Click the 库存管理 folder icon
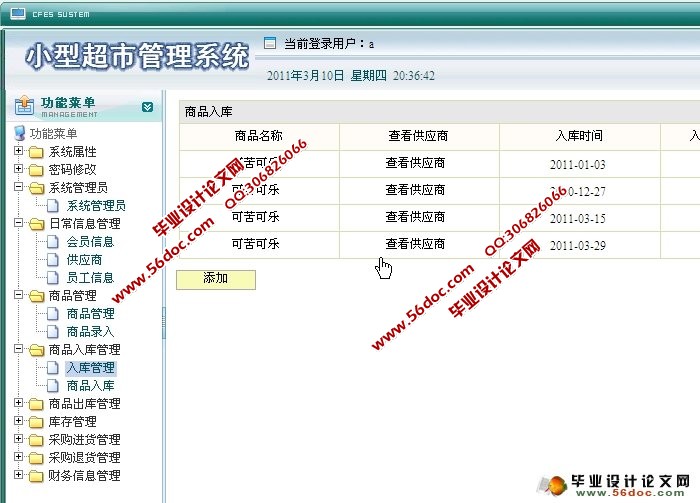Screen dimensions: 700x503 click(x=36, y=422)
